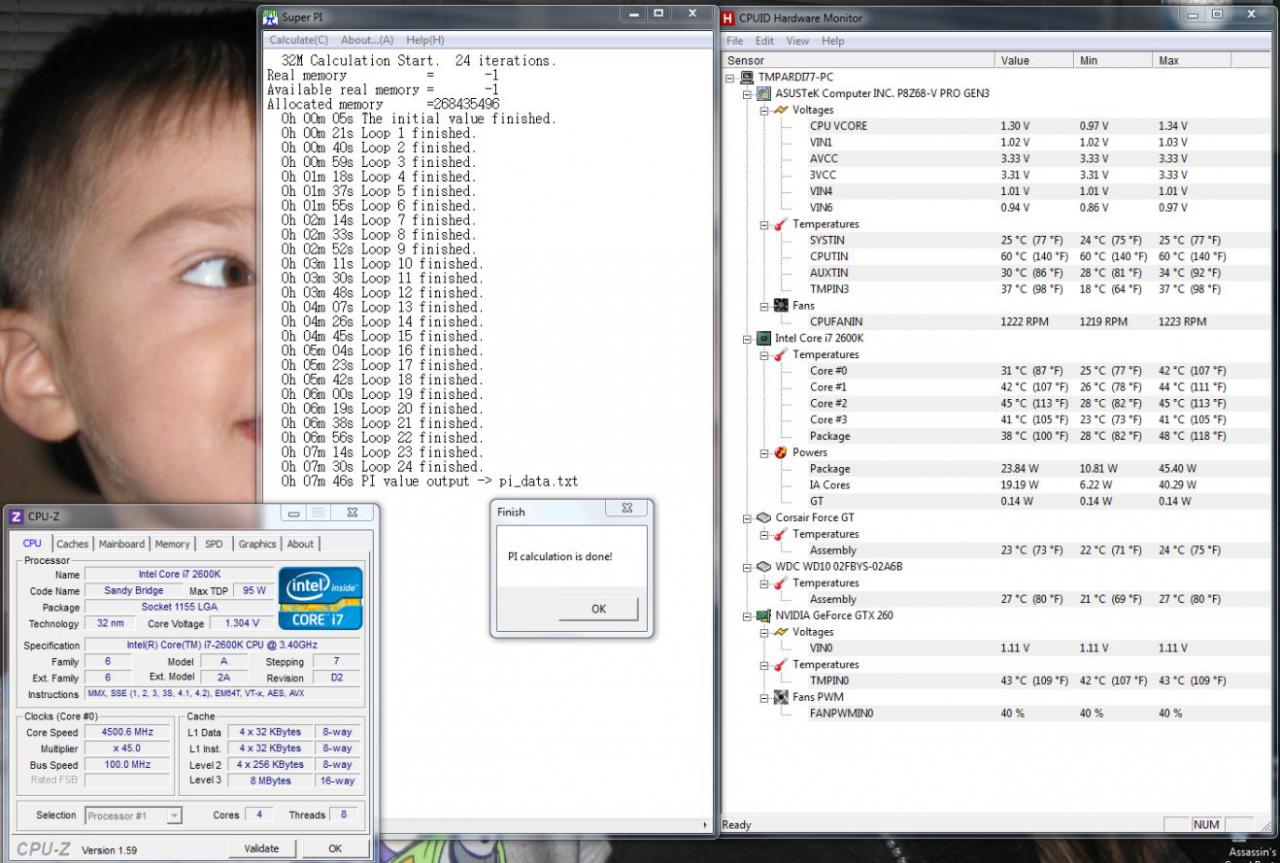Open the Edit menu in Hardware Monitor
The width and height of the screenshot is (1280, 863).
pos(765,41)
